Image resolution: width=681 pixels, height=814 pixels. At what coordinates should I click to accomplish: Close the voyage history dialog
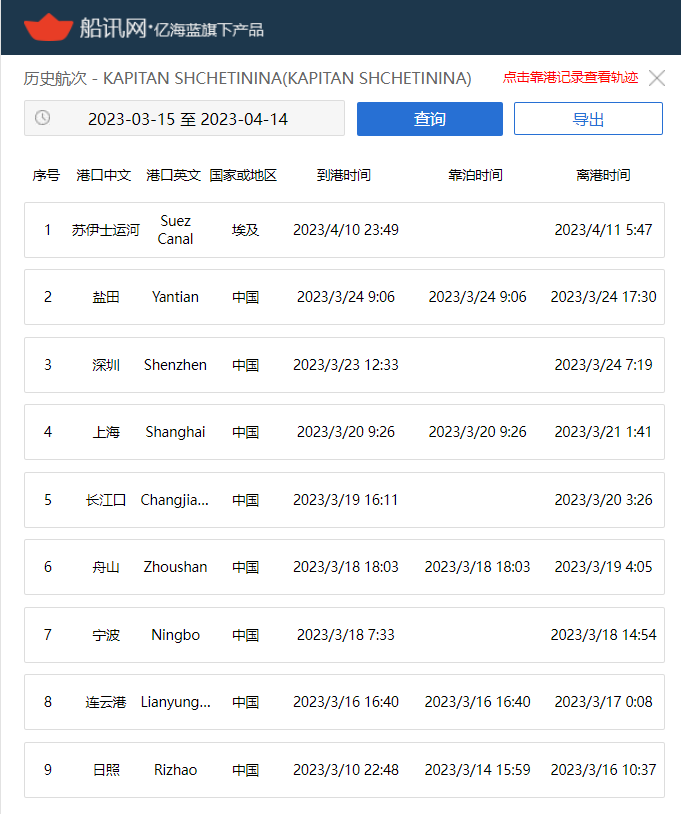pyautogui.click(x=657, y=78)
